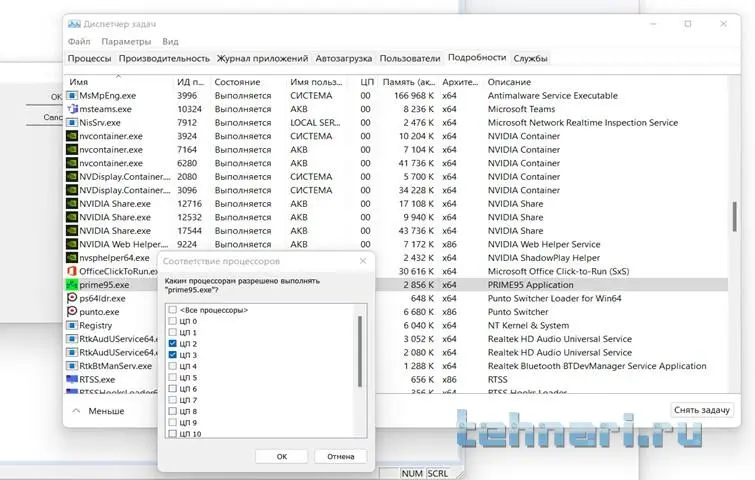Sort by the ИД process column header
Viewport: 755px width, 480px height.
pos(192,82)
